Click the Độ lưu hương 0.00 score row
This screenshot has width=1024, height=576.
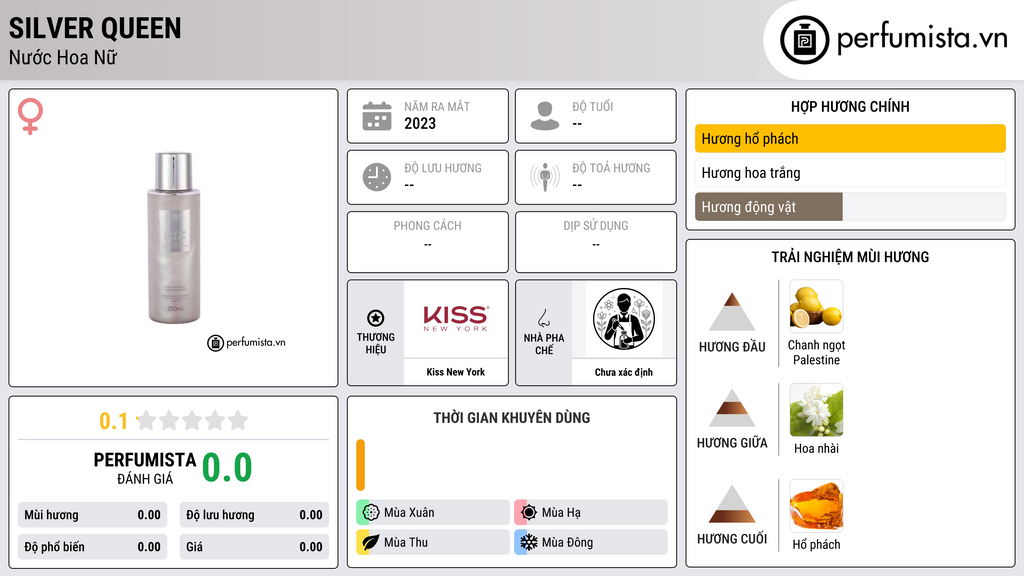(x=254, y=515)
